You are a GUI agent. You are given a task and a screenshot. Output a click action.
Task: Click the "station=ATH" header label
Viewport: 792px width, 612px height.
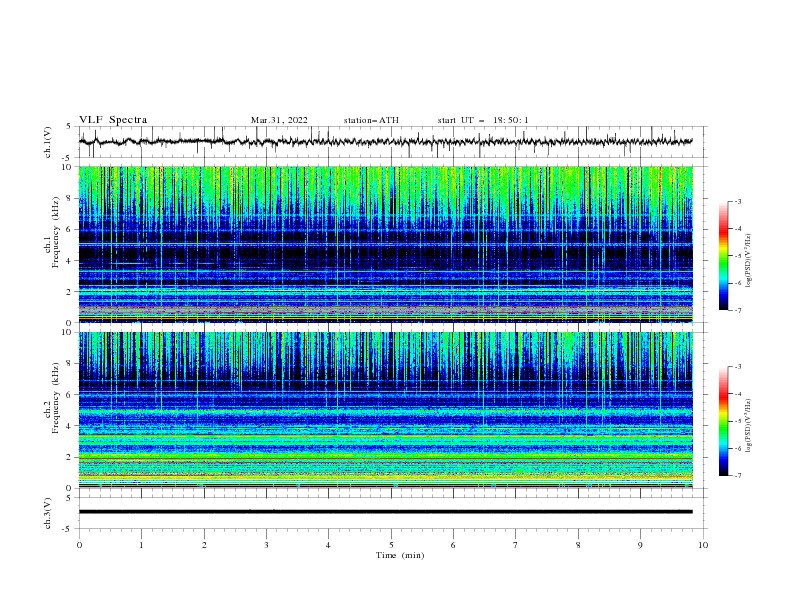pyautogui.click(x=371, y=120)
